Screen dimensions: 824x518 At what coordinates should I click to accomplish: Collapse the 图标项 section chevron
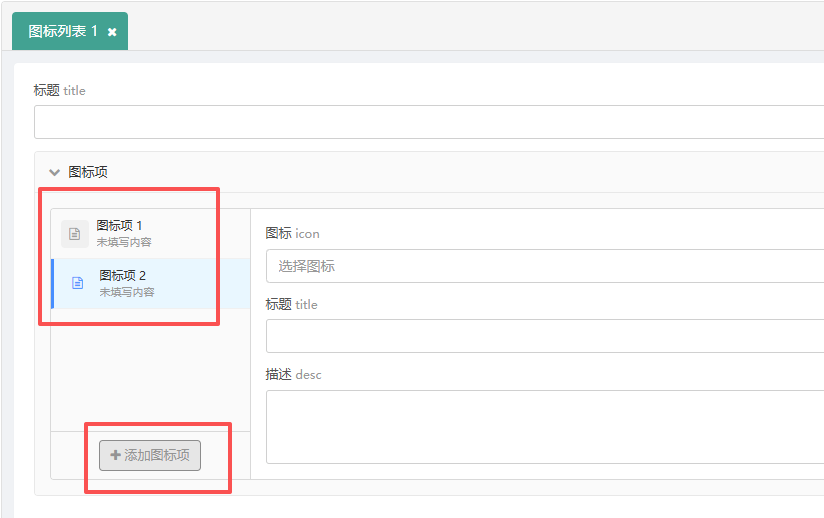(x=54, y=172)
